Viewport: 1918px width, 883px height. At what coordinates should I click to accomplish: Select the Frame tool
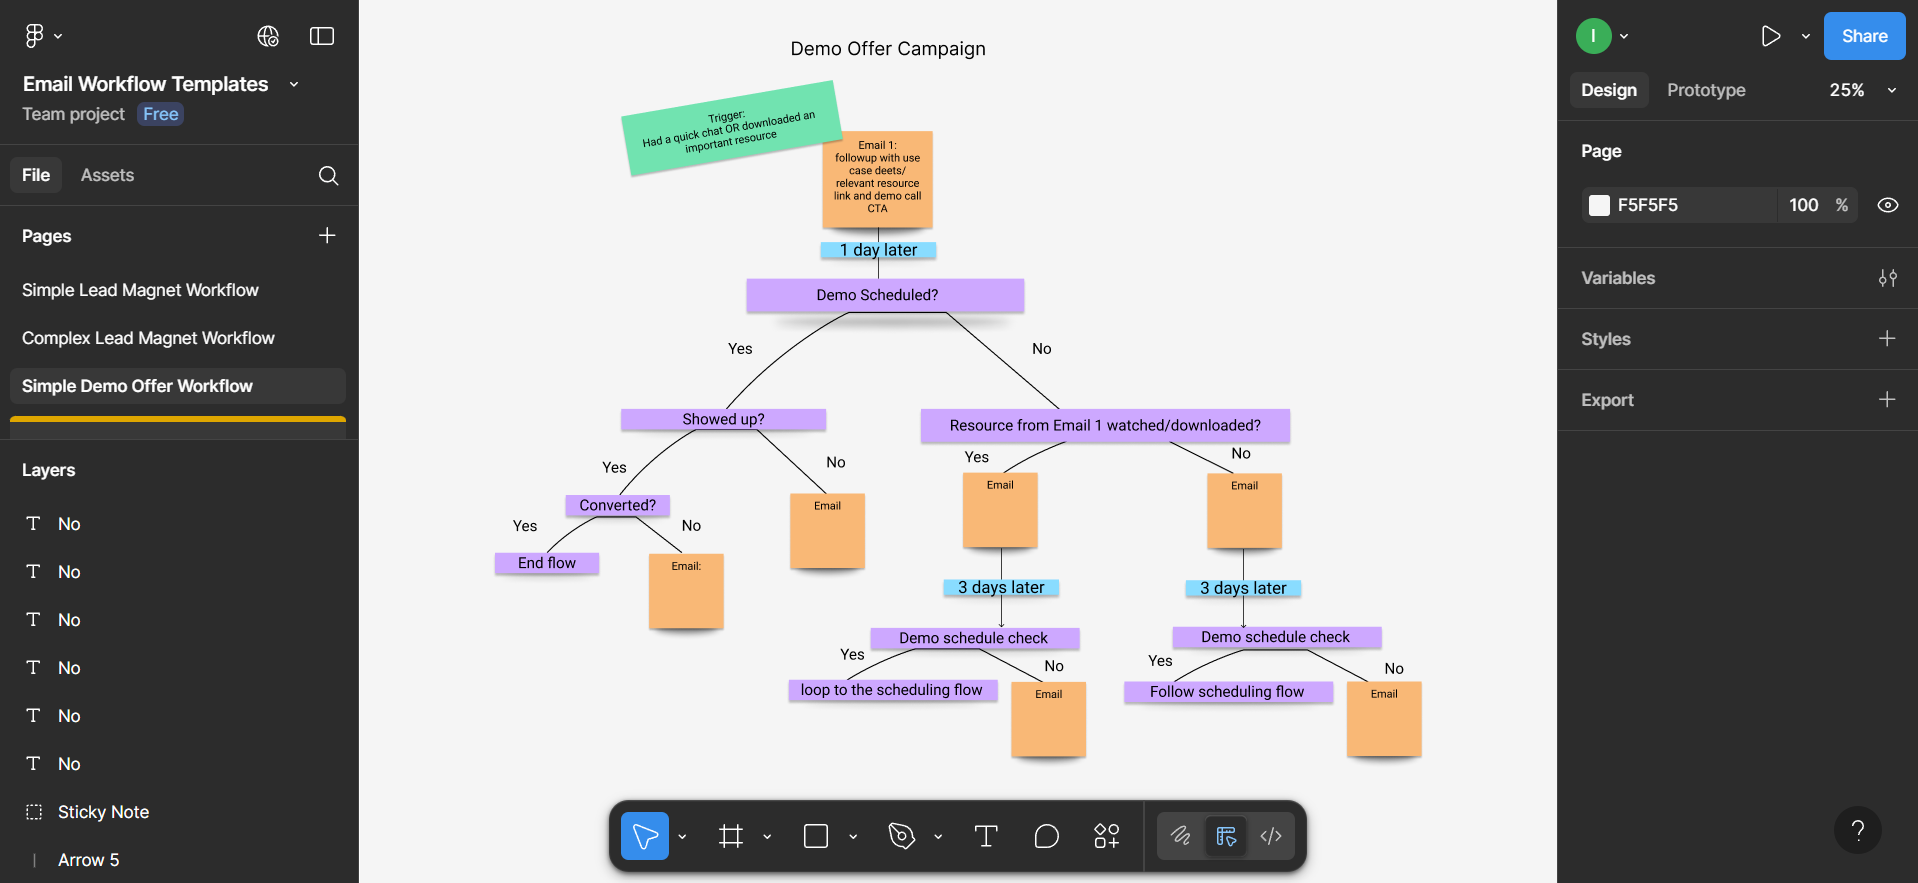[x=731, y=836]
